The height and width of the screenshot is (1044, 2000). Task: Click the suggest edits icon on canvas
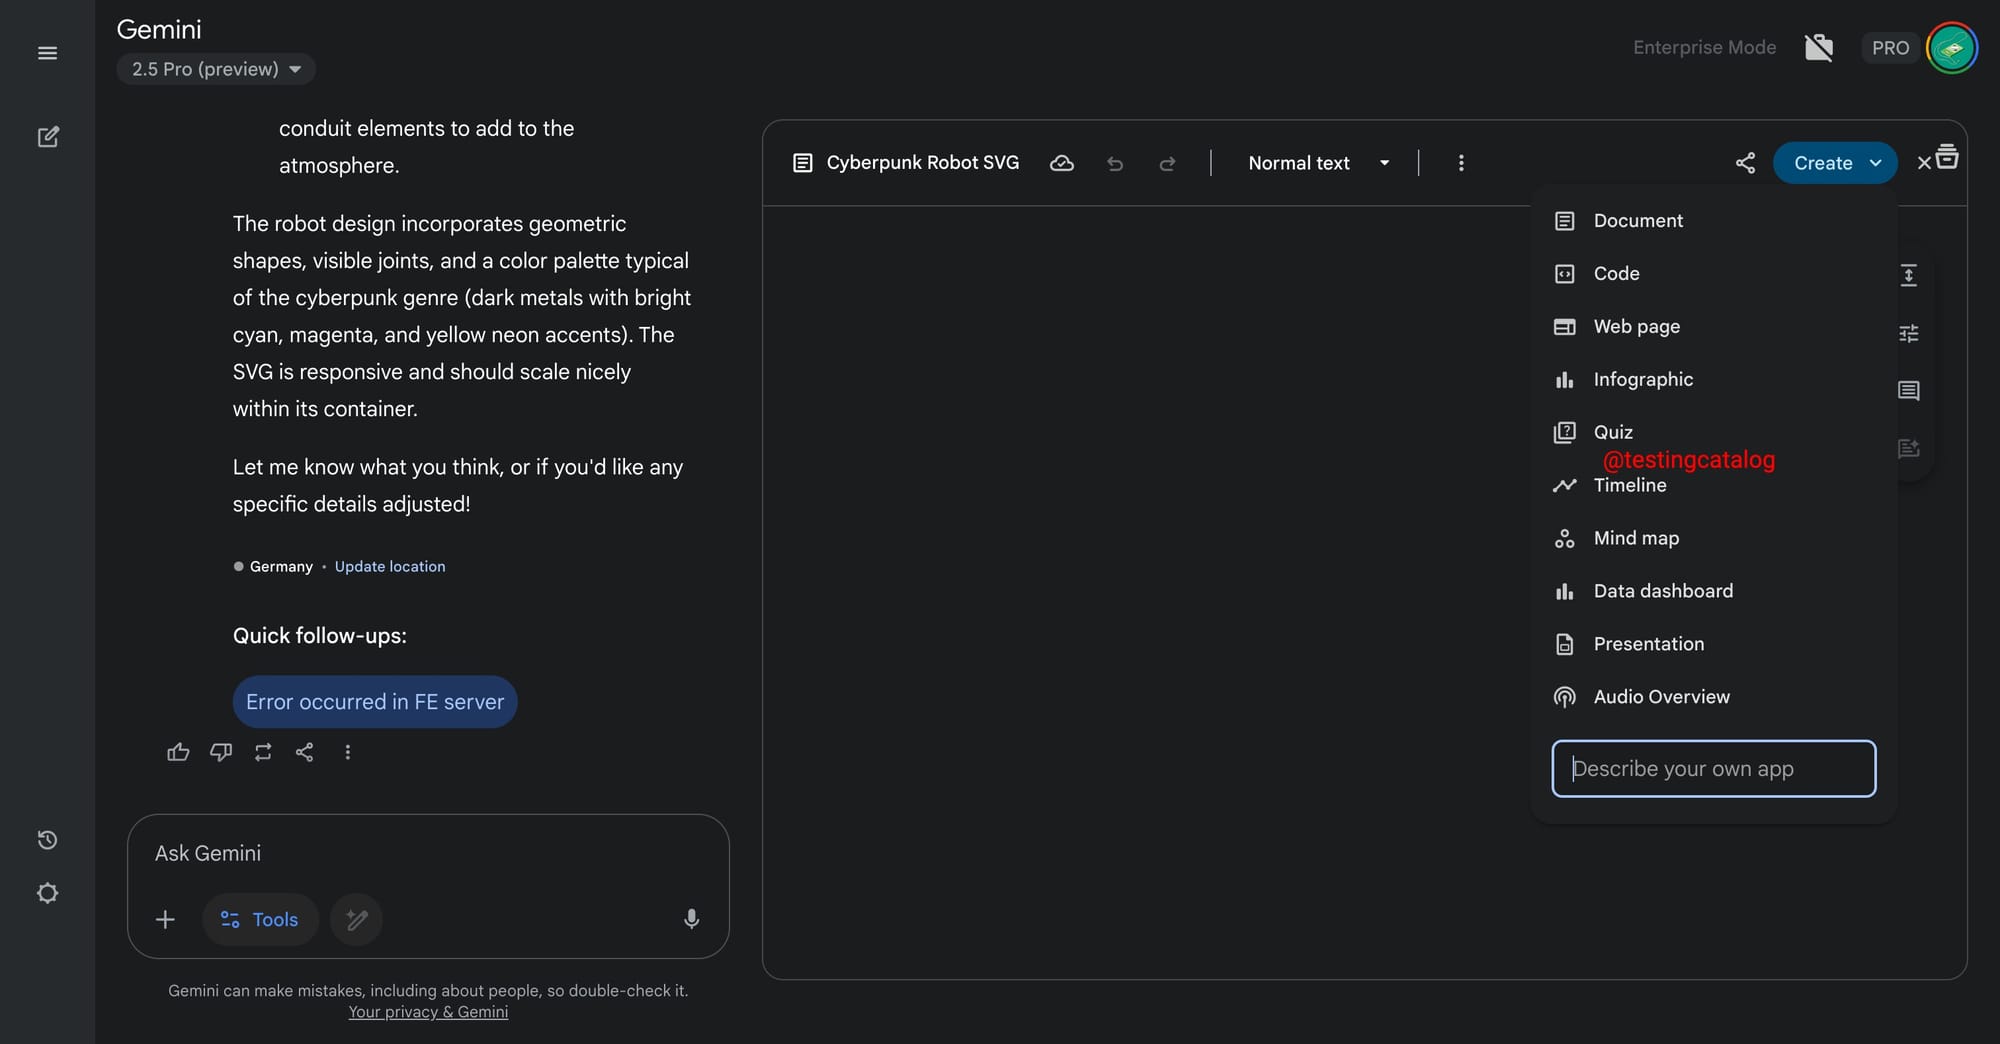point(1908,448)
